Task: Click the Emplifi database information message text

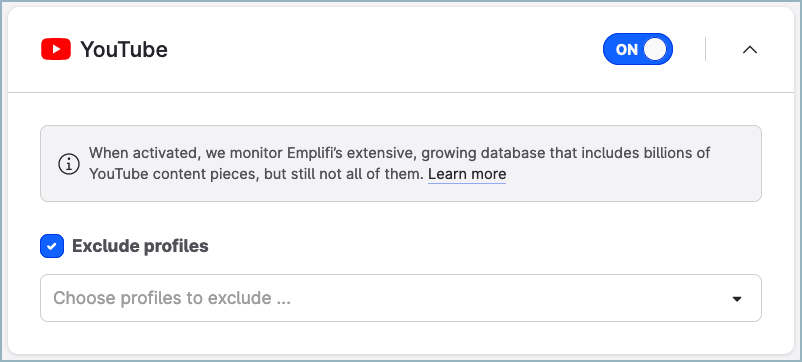Action: click(x=399, y=164)
